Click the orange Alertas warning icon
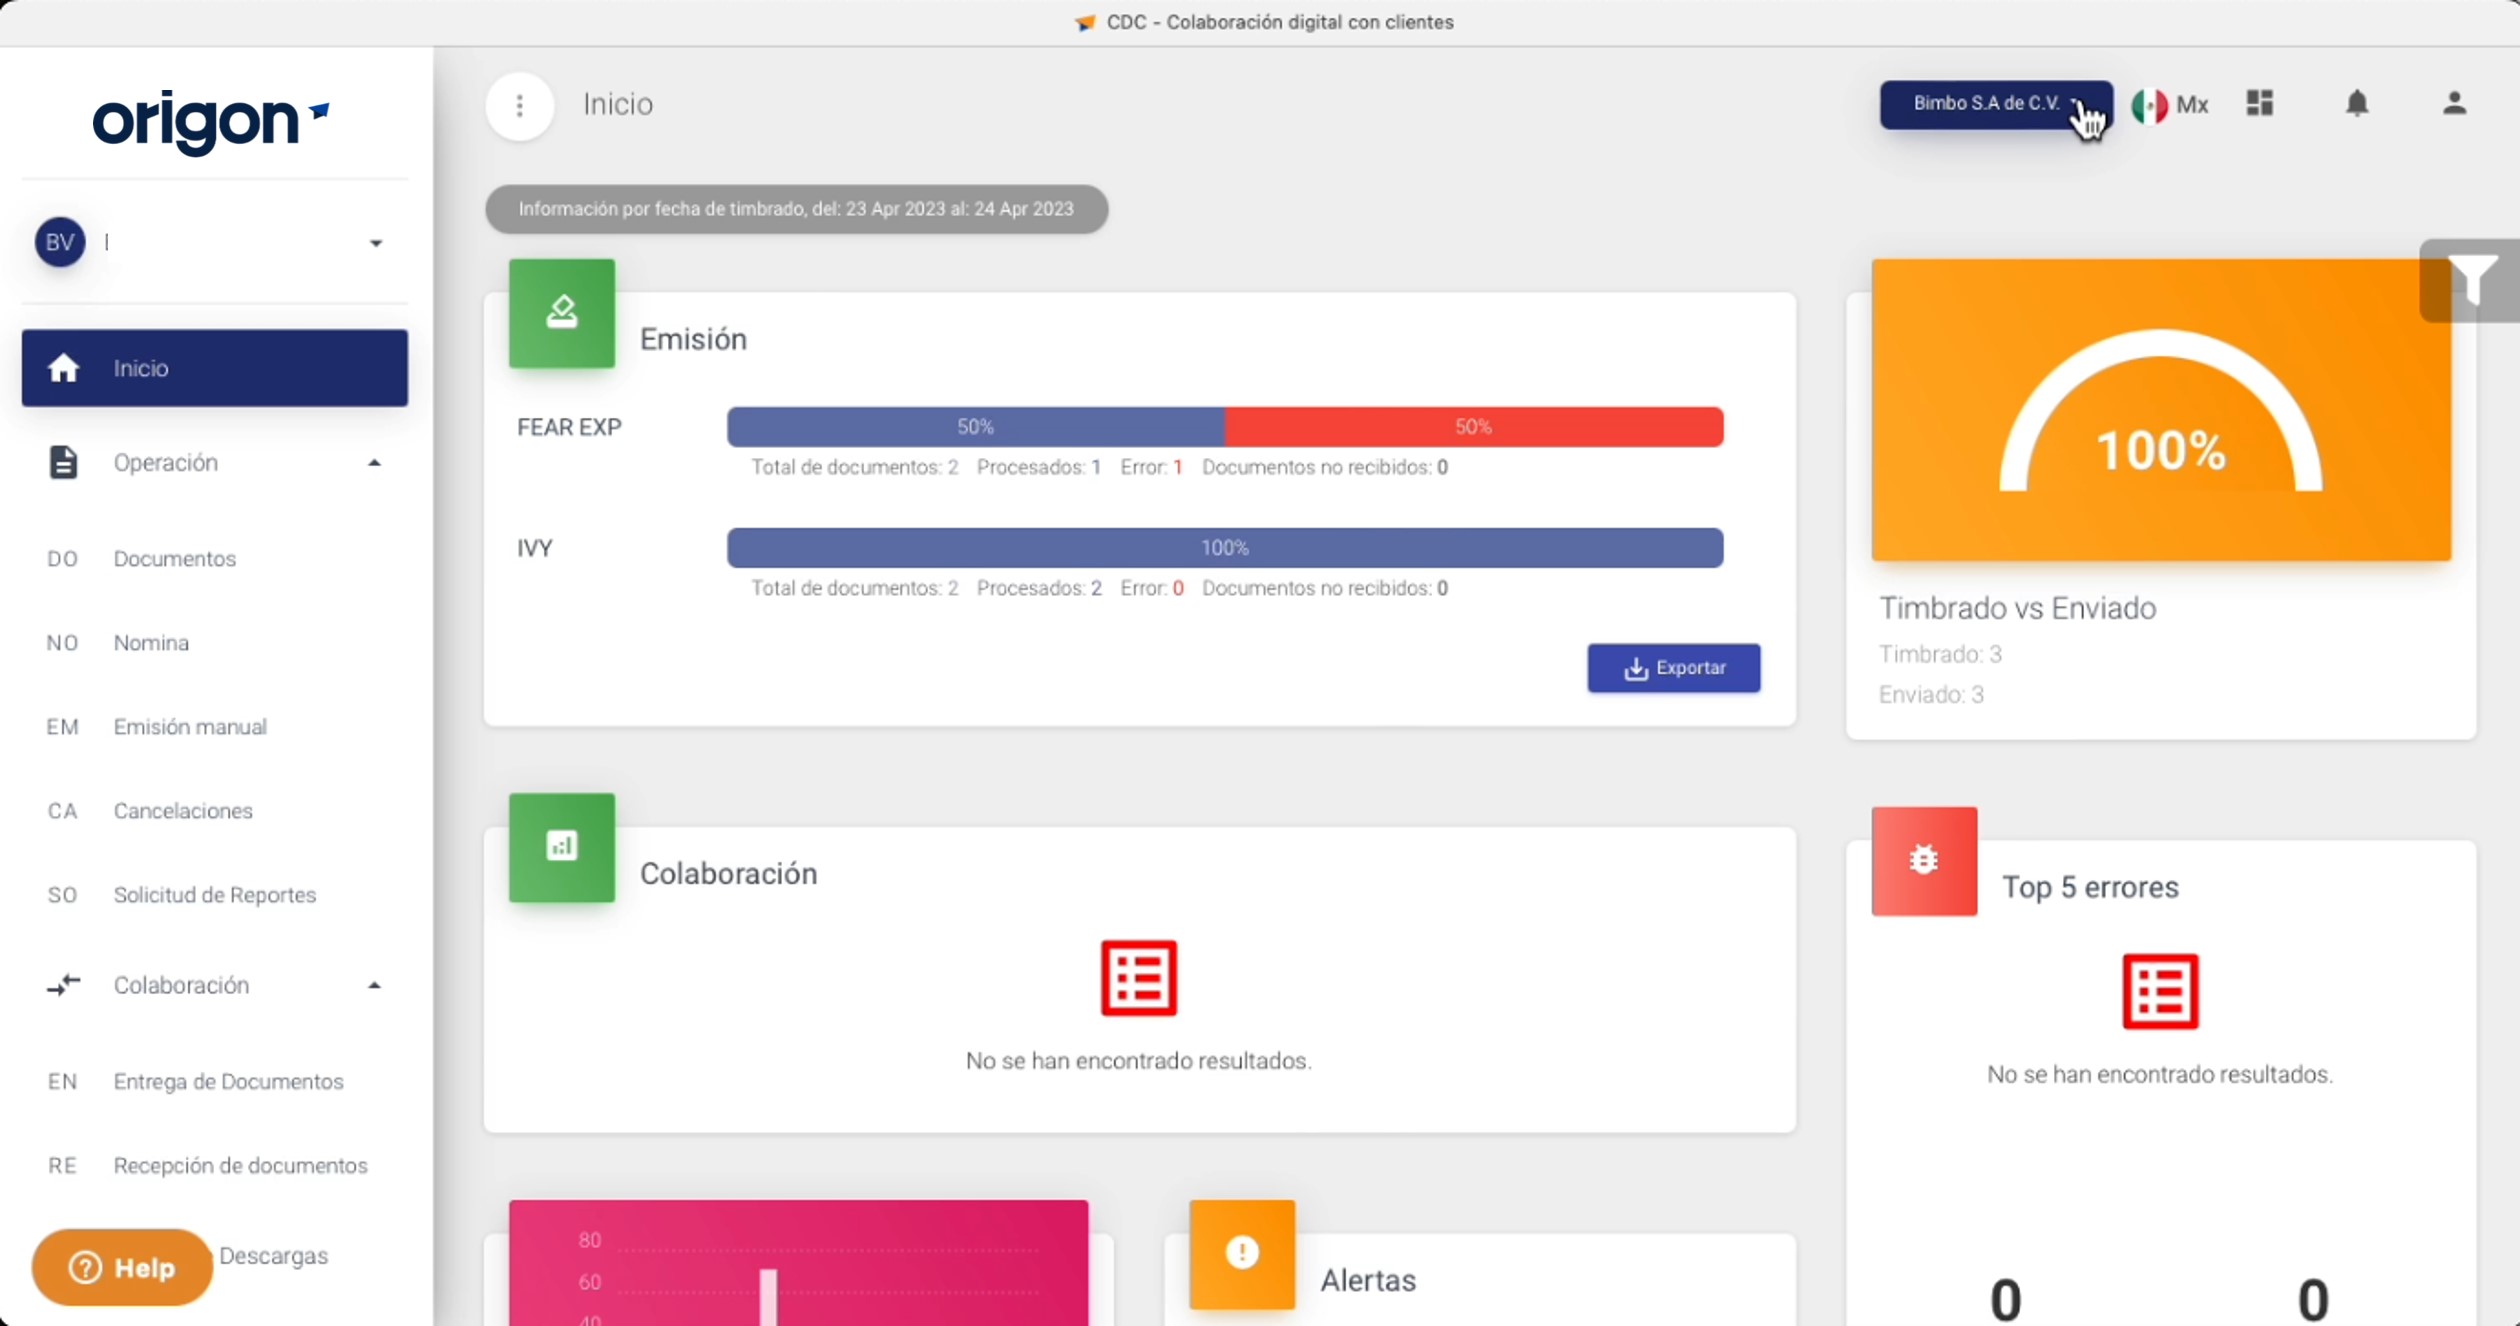The width and height of the screenshot is (2520, 1326). (x=1242, y=1253)
